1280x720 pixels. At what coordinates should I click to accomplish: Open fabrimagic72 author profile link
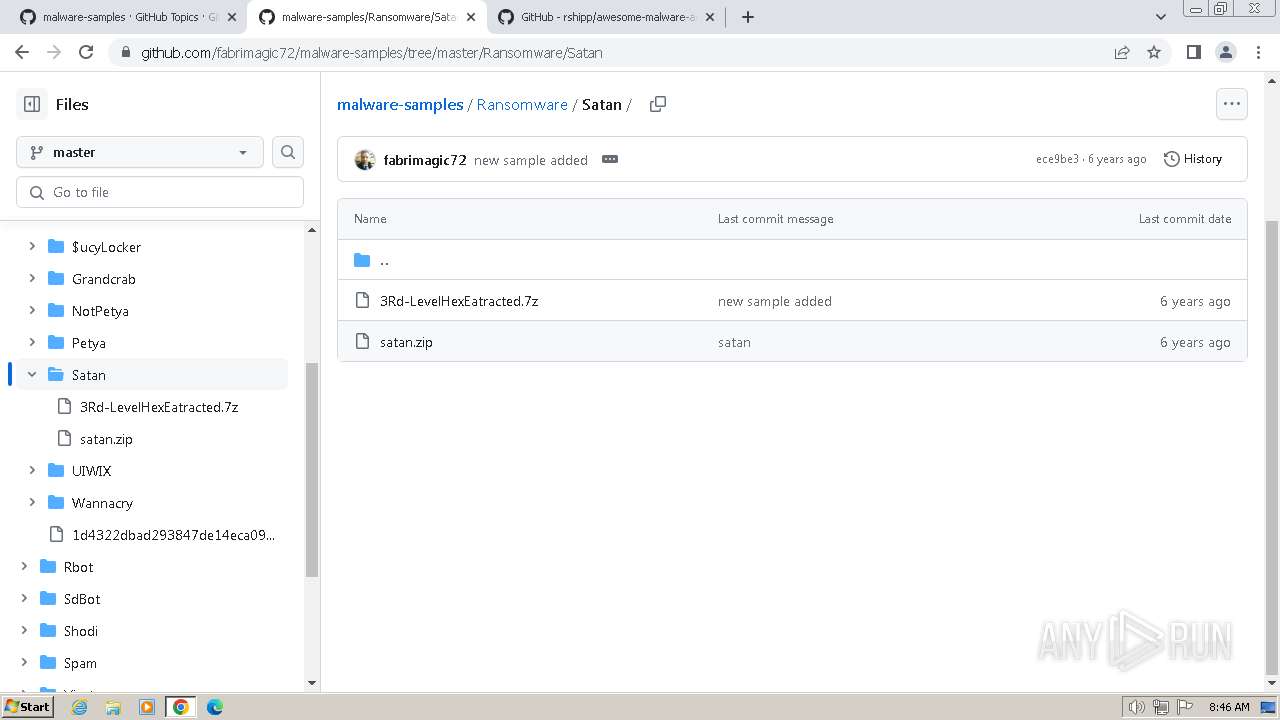pyautogui.click(x=425, y=160)
